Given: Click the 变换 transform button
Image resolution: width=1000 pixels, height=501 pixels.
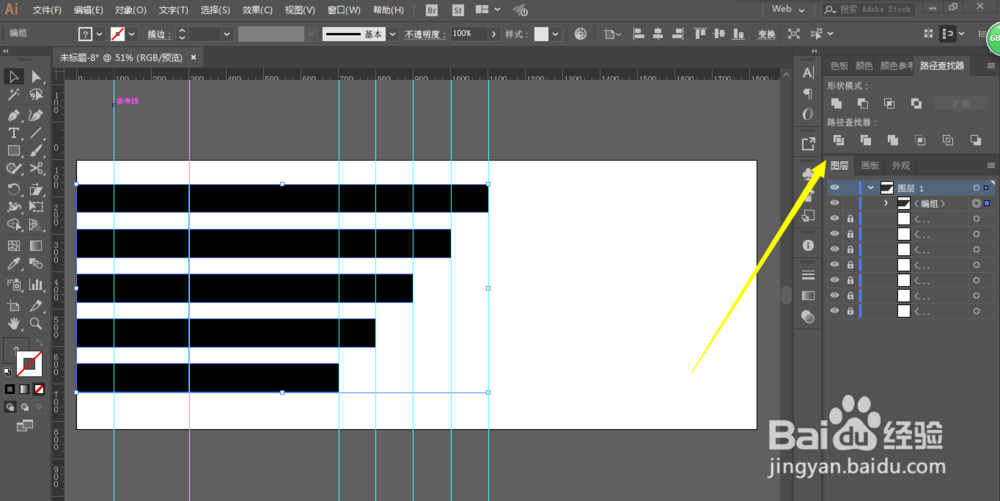Looking at the screenshot, I should click(767, 34).
